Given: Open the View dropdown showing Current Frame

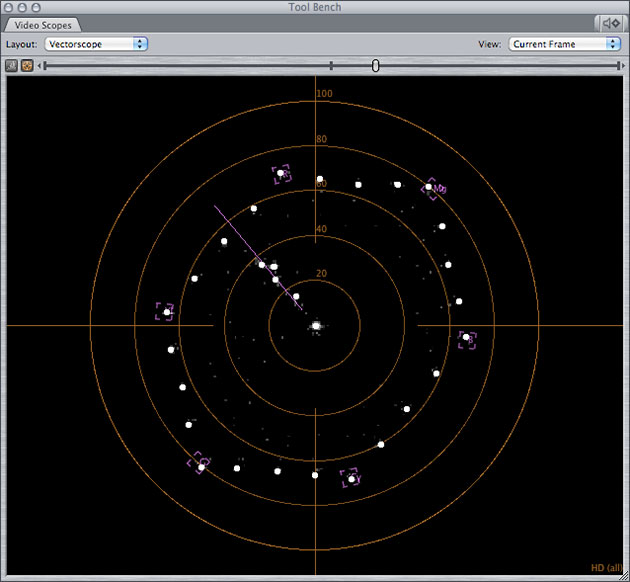Looking at the screenshot, I should 564,44.
